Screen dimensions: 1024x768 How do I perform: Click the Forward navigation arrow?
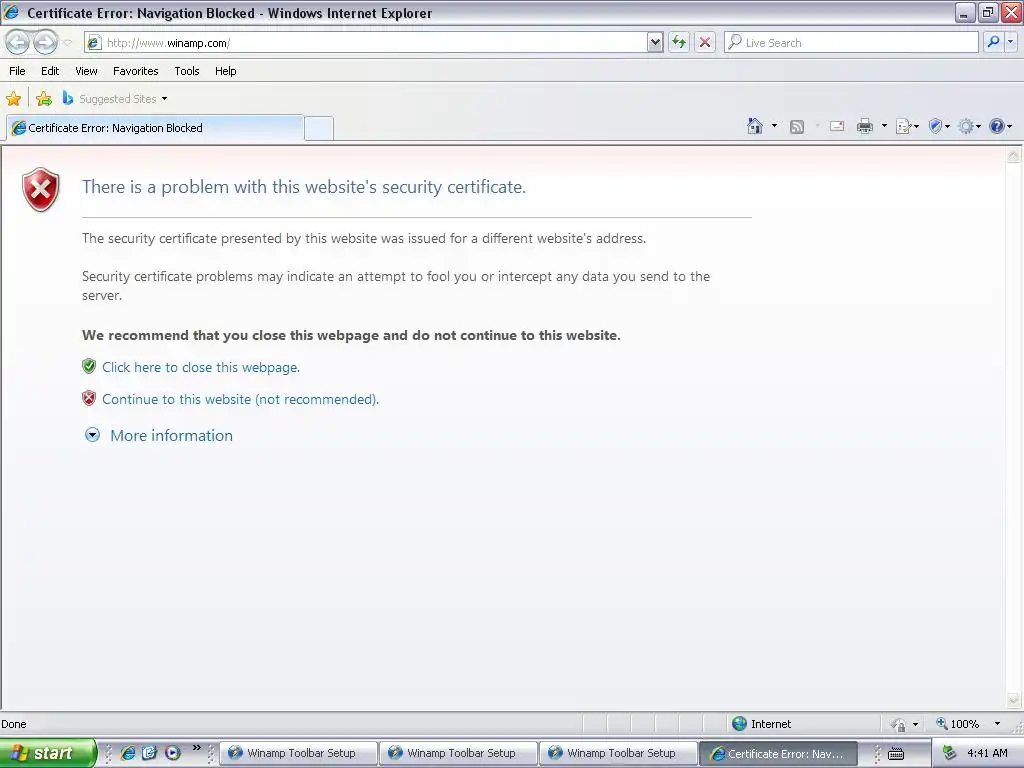click(x=45, y=42)
